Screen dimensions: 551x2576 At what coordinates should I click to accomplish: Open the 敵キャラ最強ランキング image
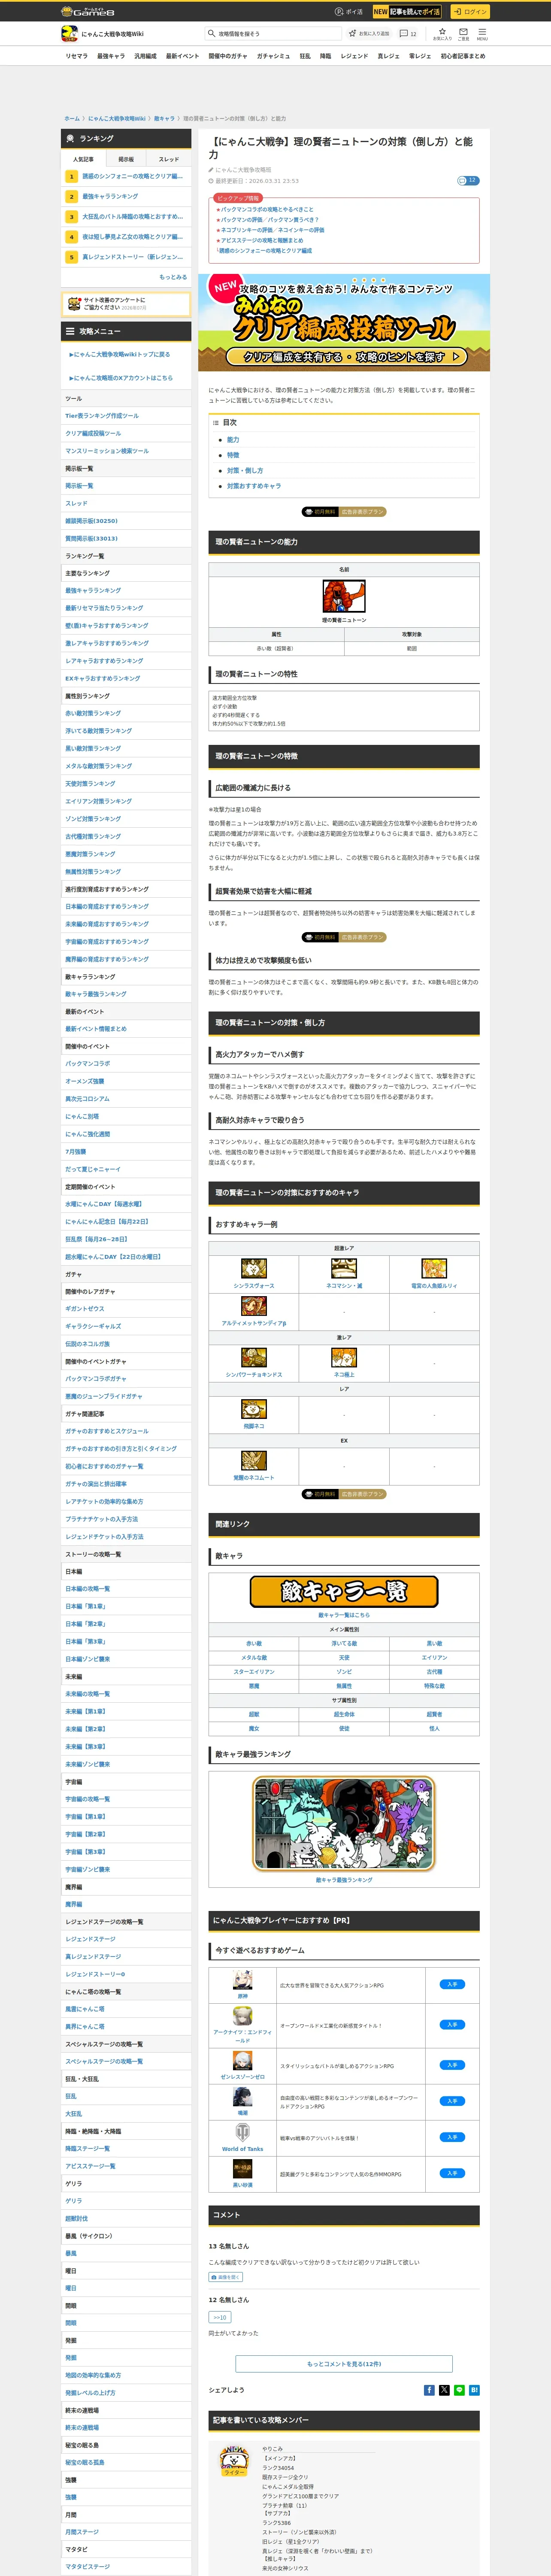click(344, 1823)
